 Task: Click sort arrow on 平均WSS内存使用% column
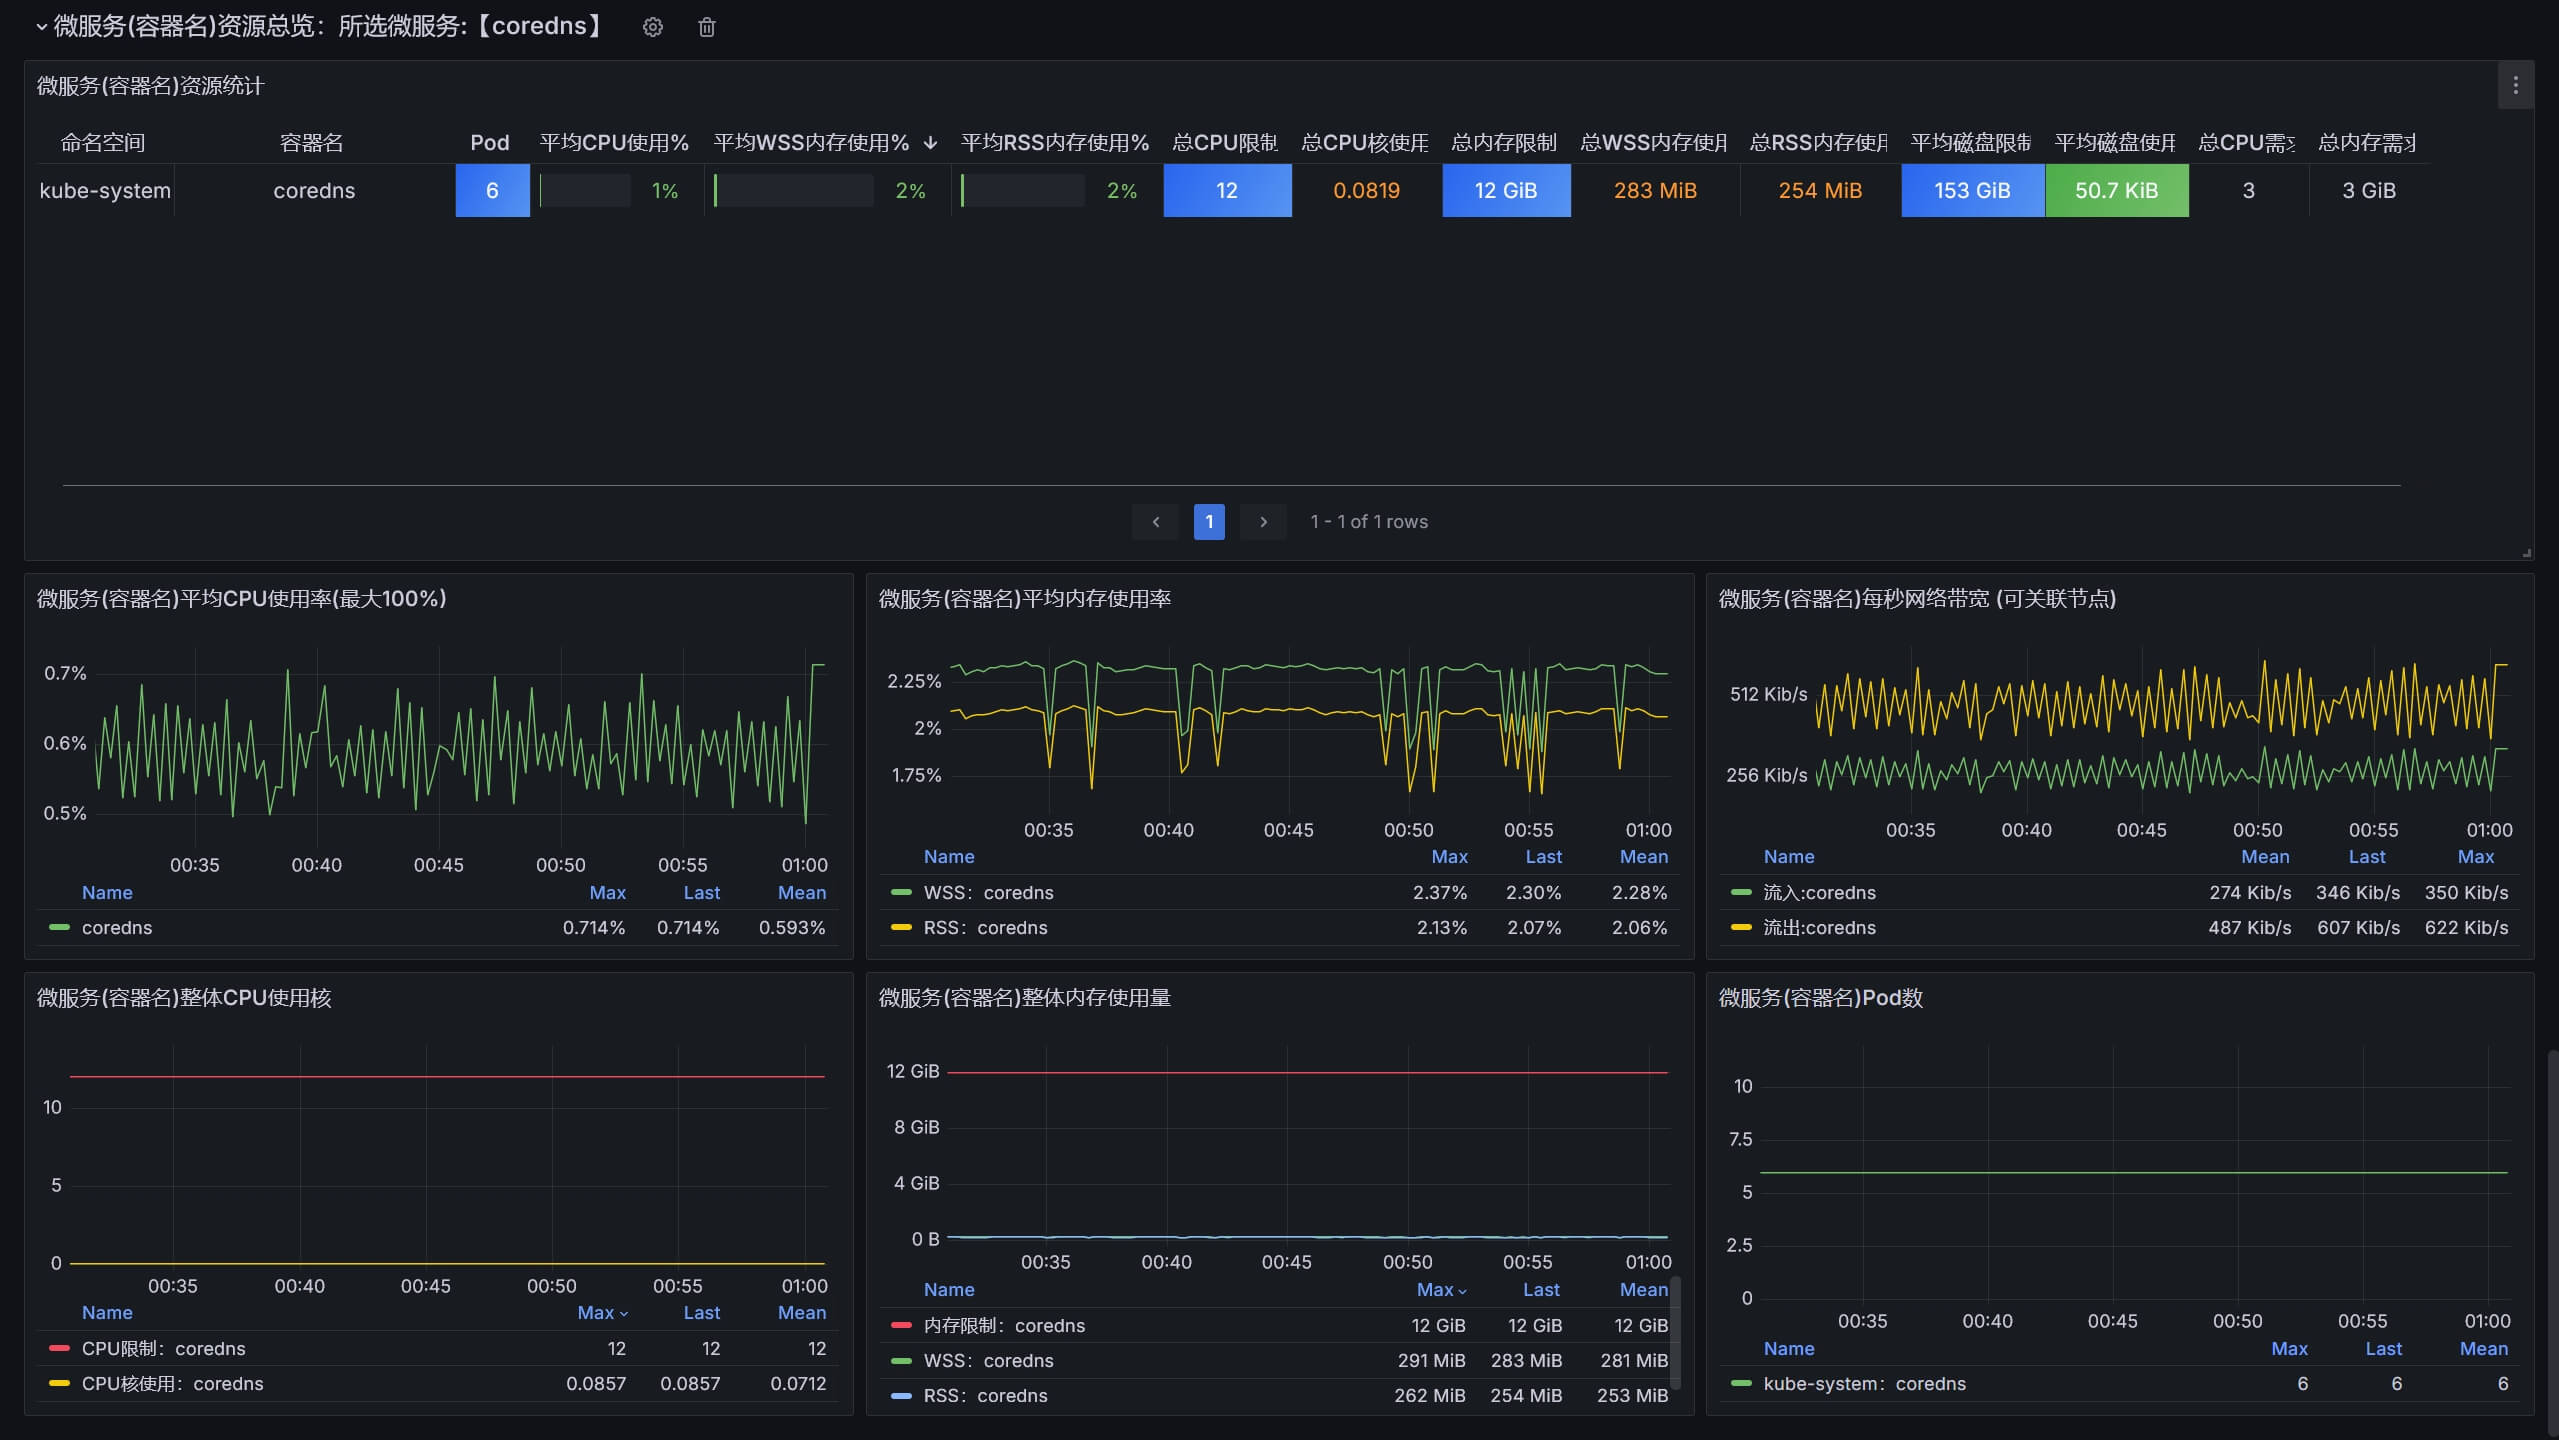point(930,143)
